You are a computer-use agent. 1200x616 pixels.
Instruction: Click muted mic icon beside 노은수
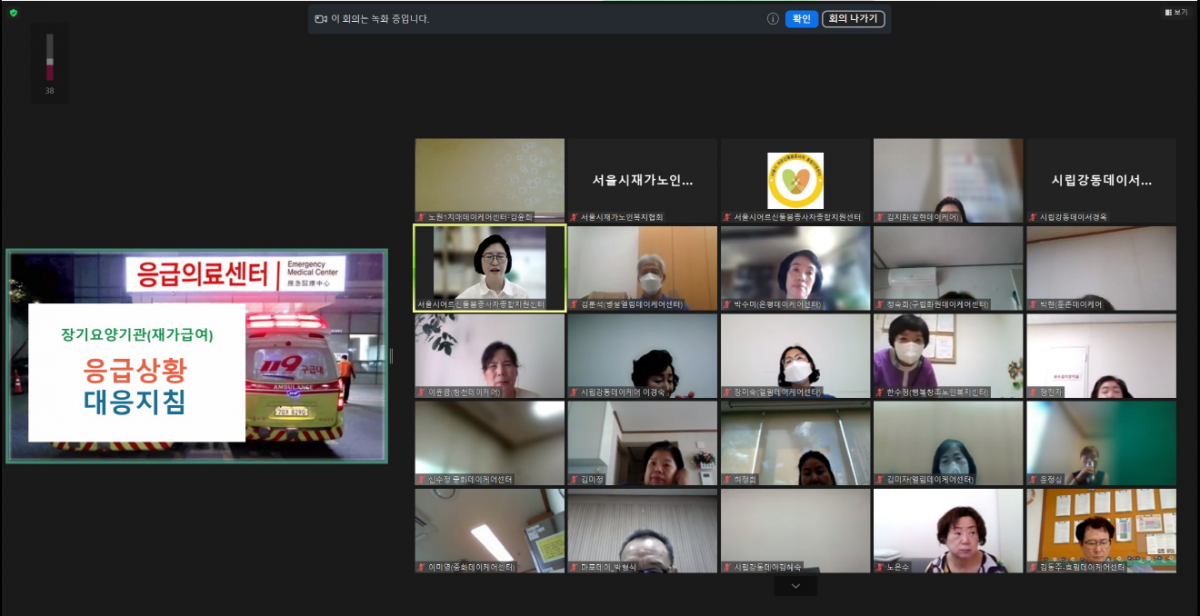880,567
